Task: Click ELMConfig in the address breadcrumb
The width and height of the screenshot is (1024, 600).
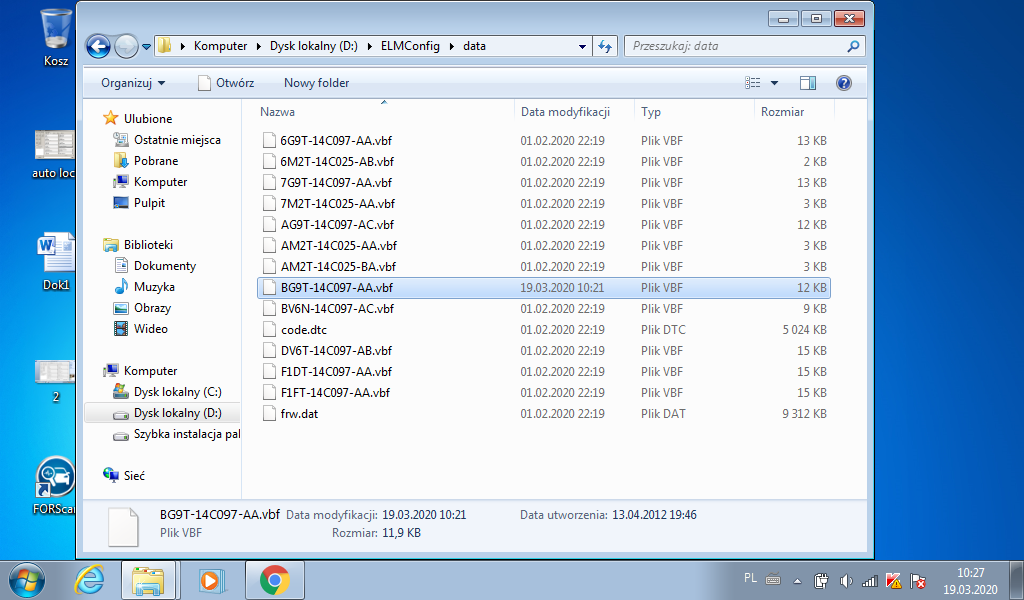Action: pyautogui.click(x=410, y=46)
